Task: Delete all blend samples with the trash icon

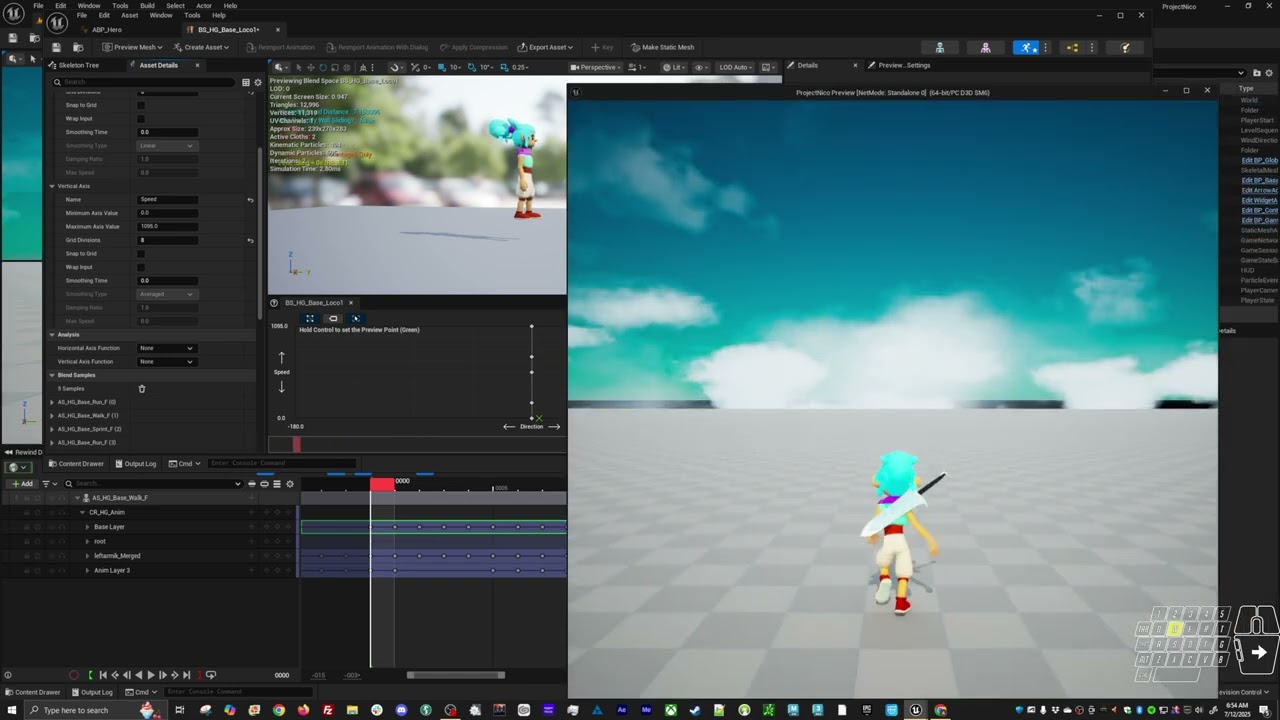Action: pos(142,388)
